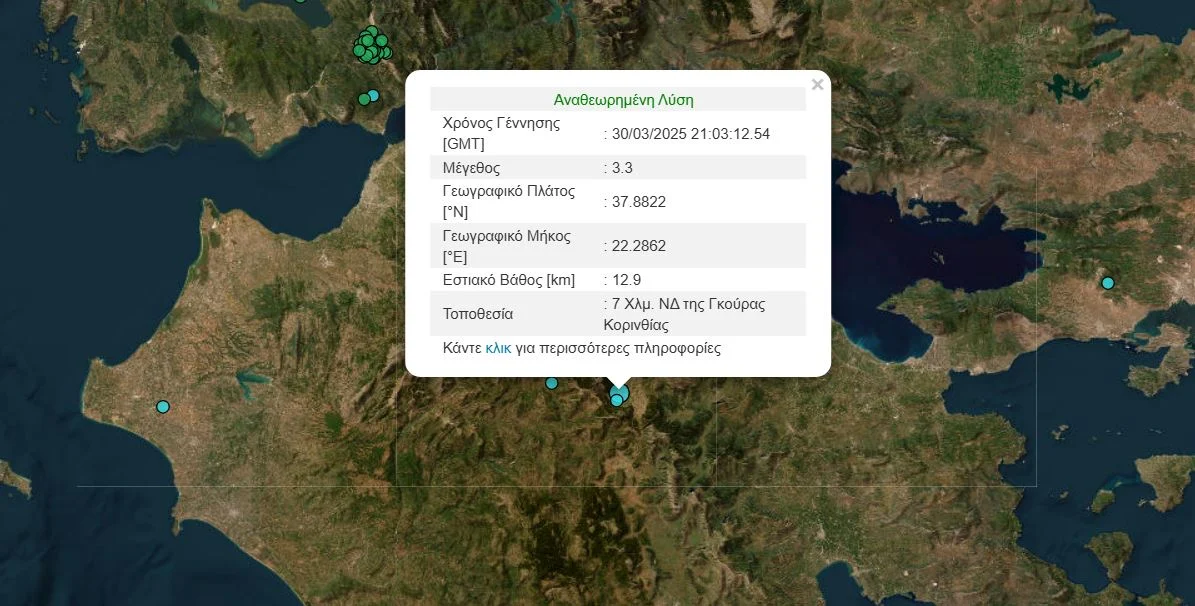1195x606 pixels.
Task: Click the longitude value 22.2862
Action: click(638, 246)
